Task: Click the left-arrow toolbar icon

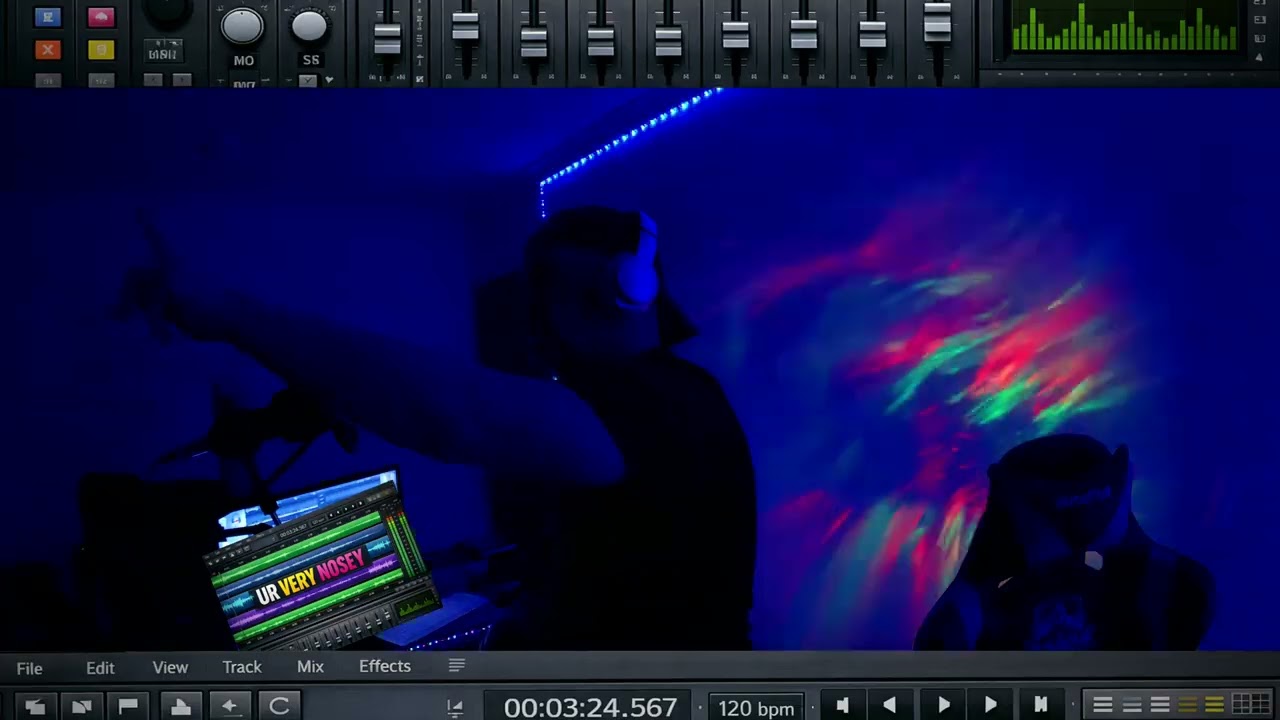Action: coord(229,706)
